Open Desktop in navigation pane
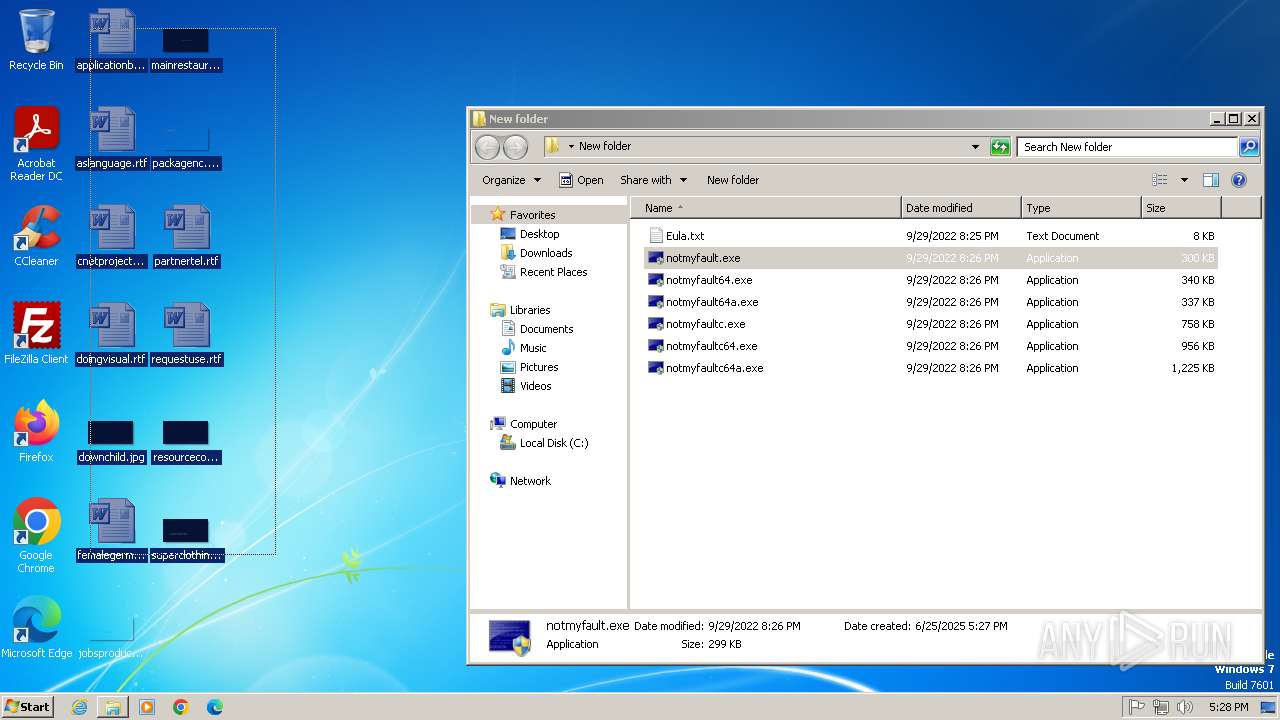This screenshot has height=720, width=1280. [x=539, y=234]
